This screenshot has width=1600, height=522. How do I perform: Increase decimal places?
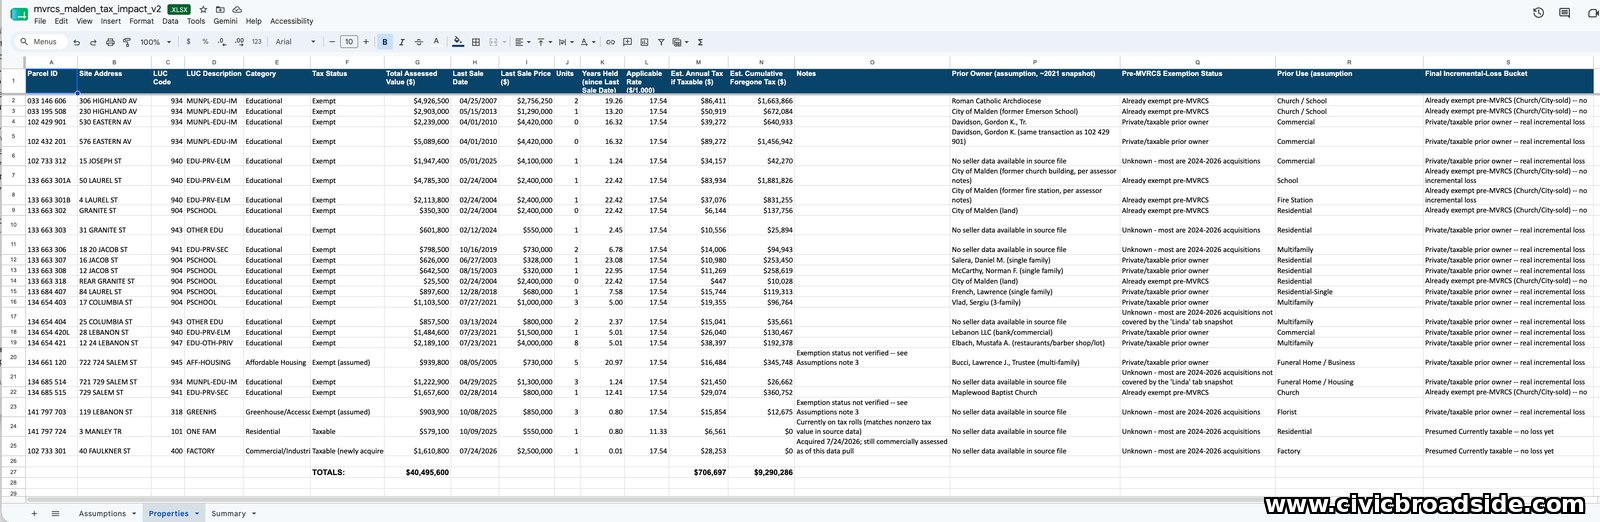coord(239,42)
